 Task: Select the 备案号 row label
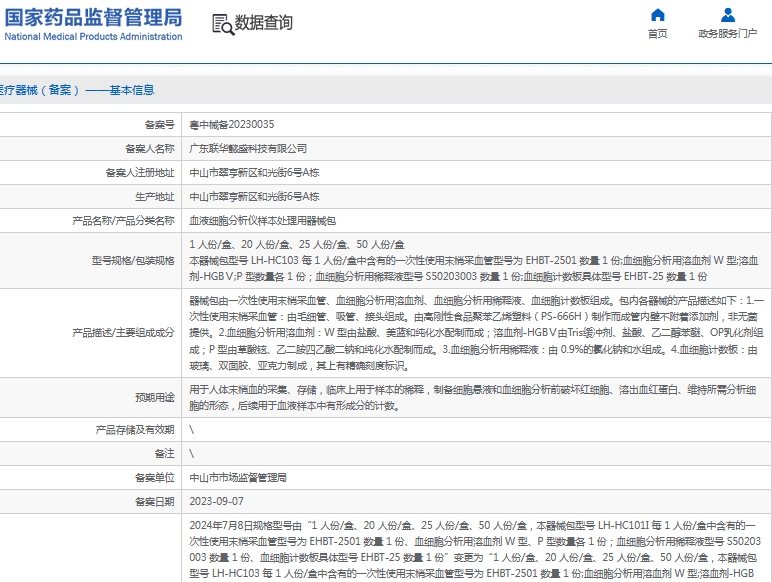point(160,125)
